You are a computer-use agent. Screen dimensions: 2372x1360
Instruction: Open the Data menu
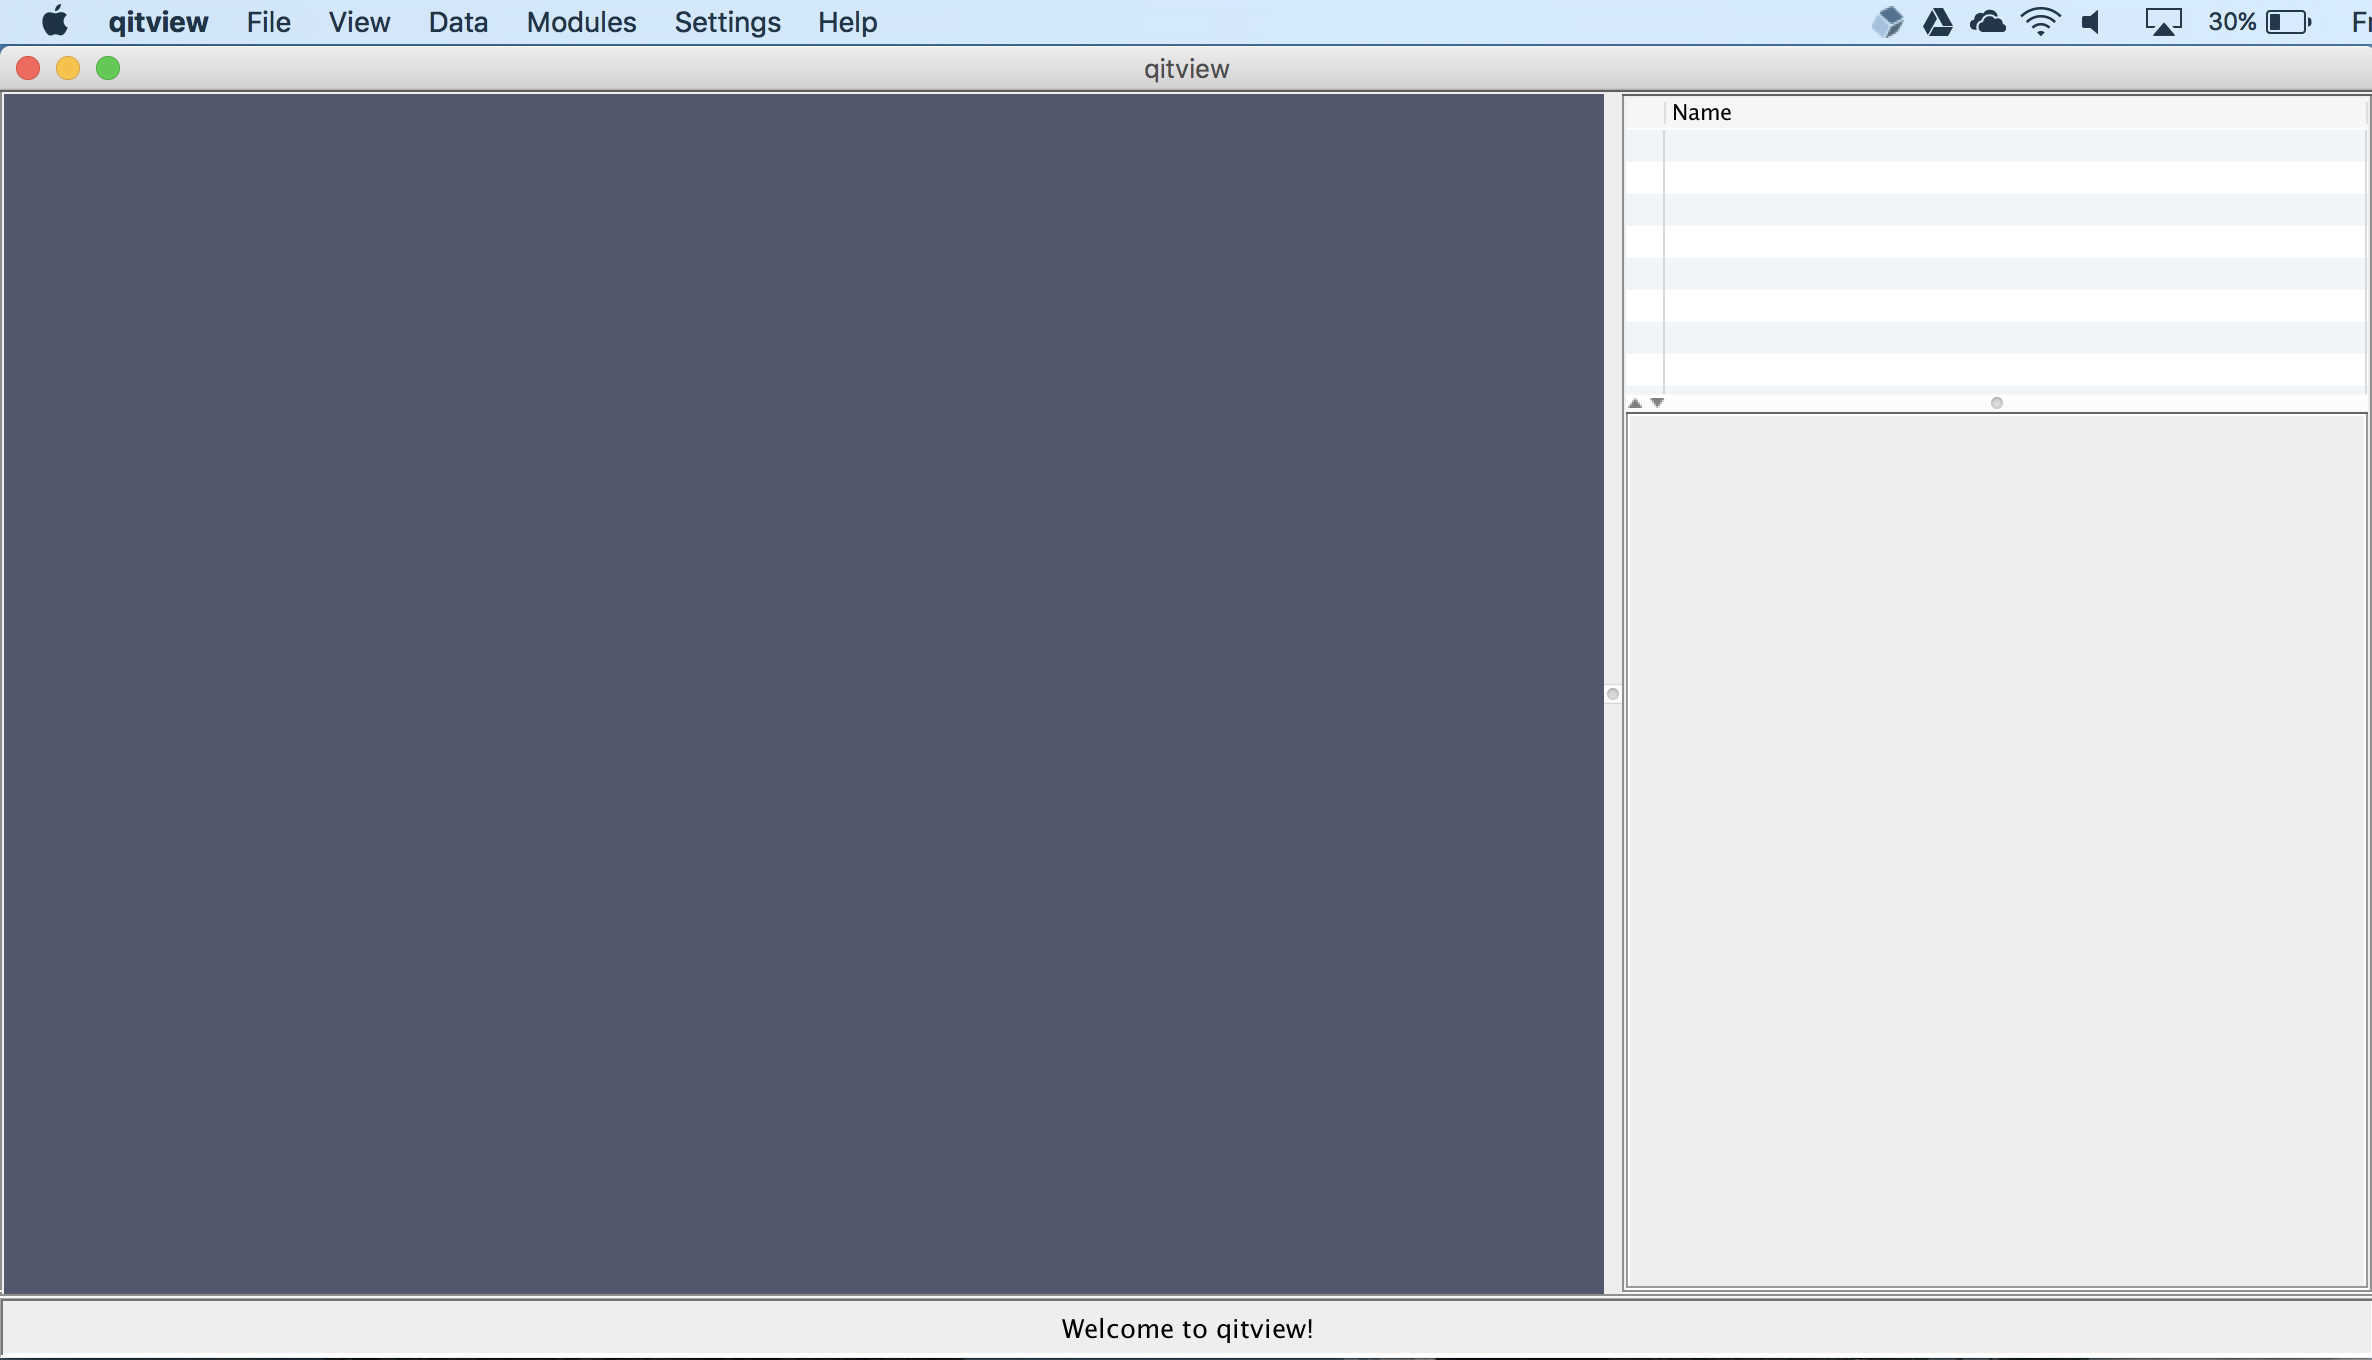coord(458,22)
